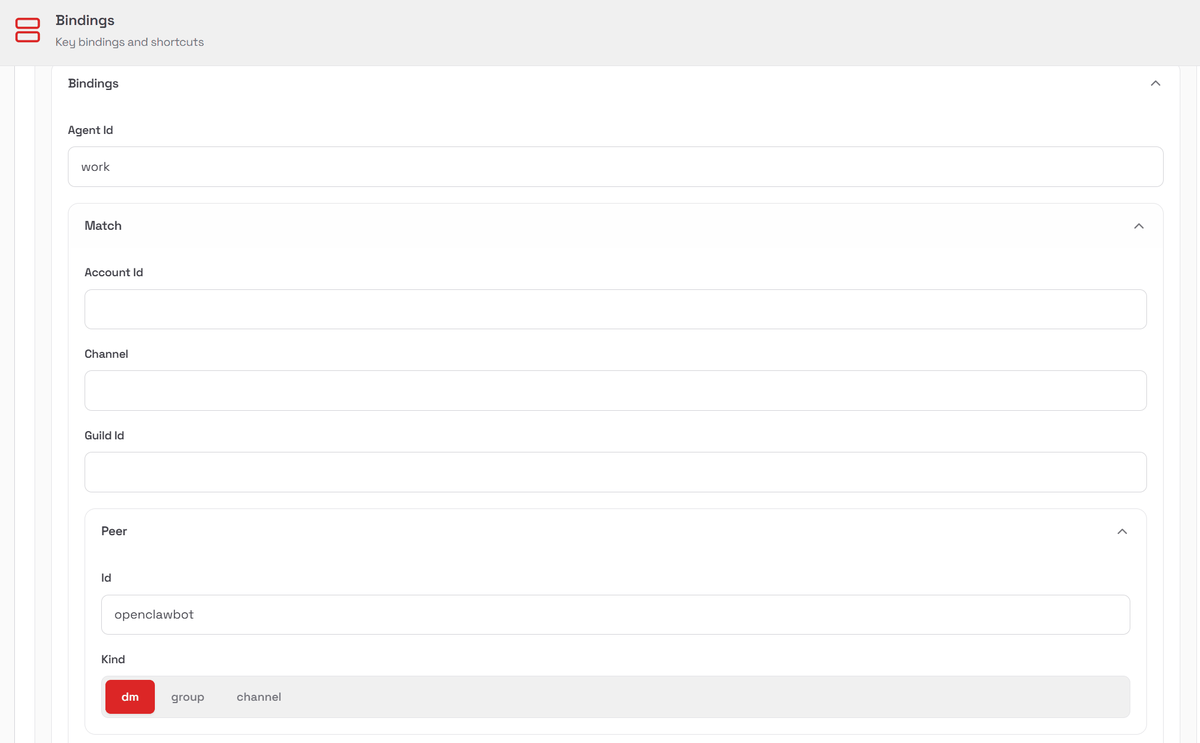Select the dm kind option
The image size is (1200, 743).
130,697
